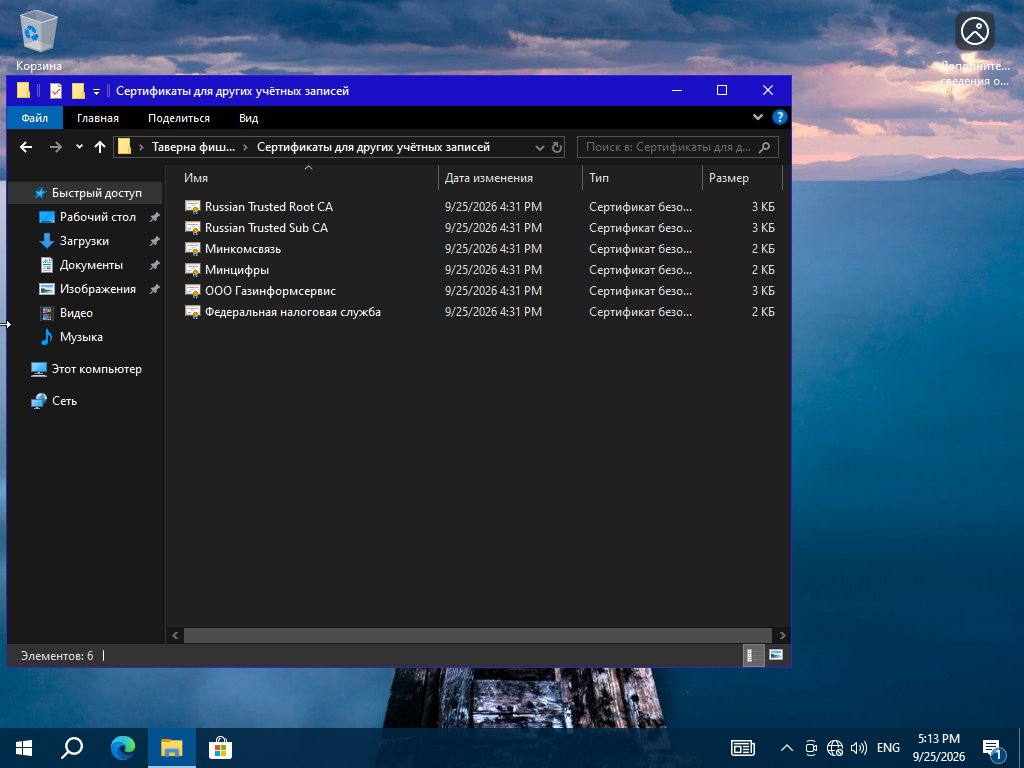Switch to large icons view in status bar

pyautogui.click(x=776, y=655)
